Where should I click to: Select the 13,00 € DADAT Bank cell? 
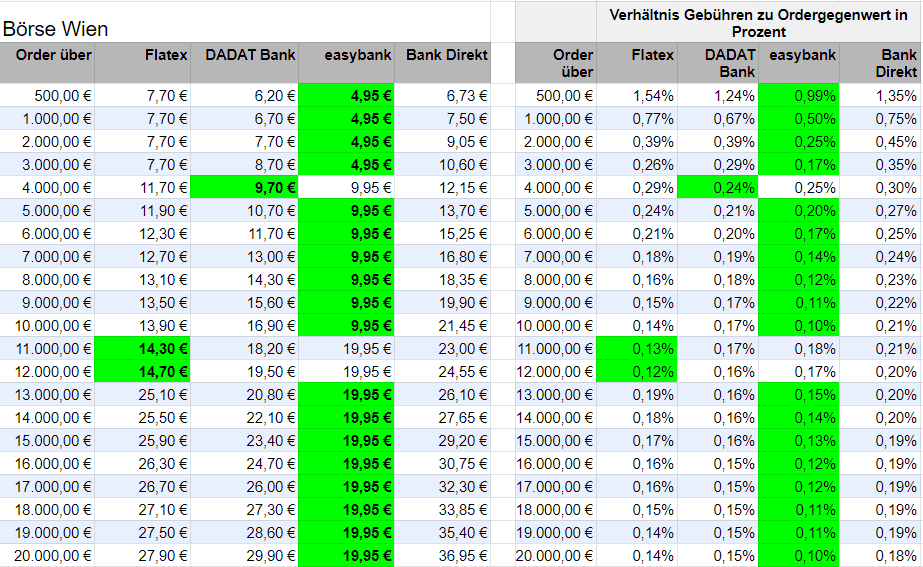pos(244,256)
